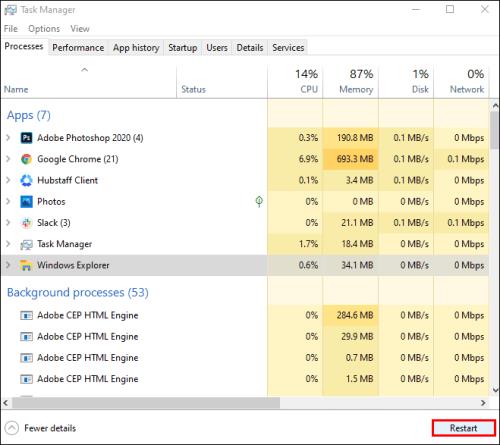Click the horizontal scrollbar thumb
The image size is (500, 445).
(x=146, y=403)
